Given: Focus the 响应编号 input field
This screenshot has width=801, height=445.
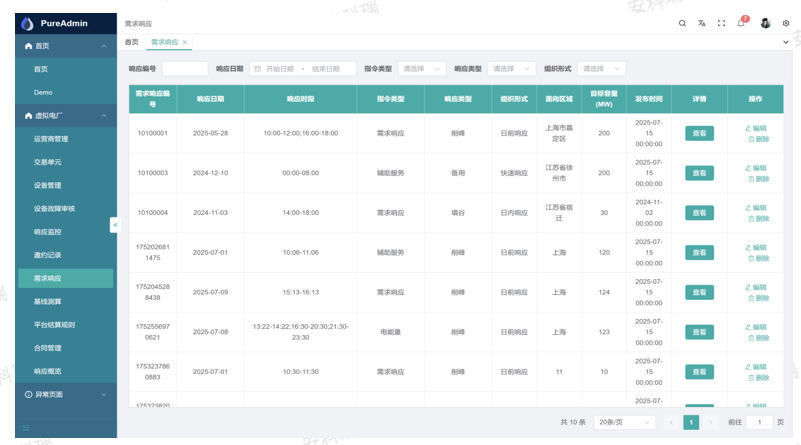Looking at the screenshot, I should [x=185, y=68].
